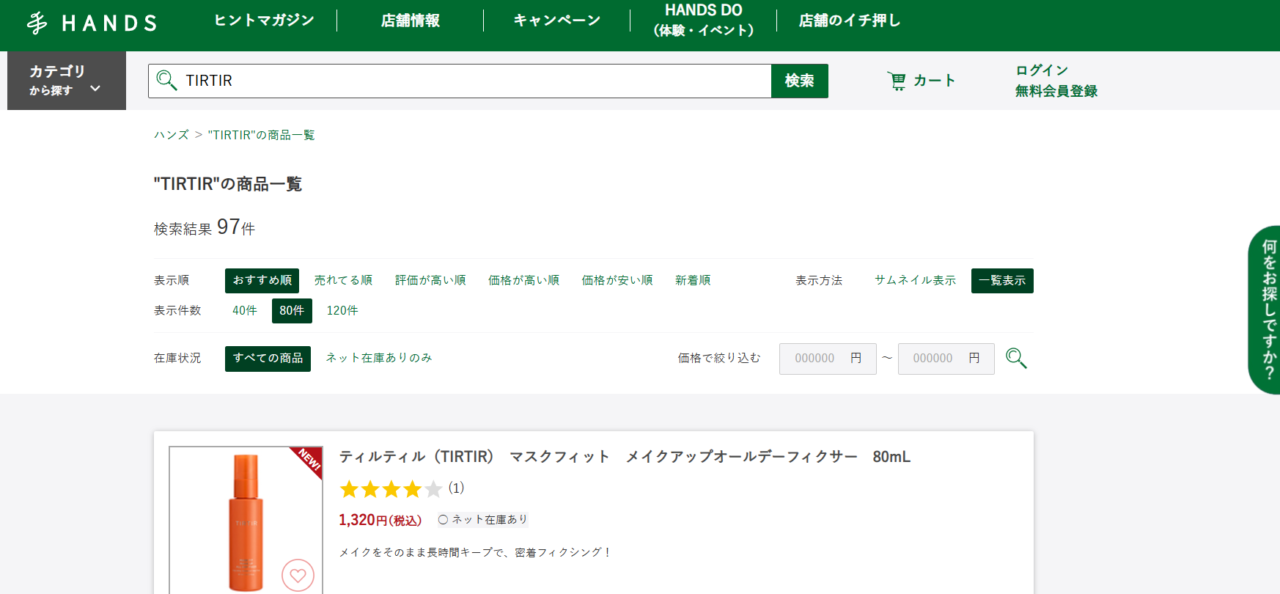Click the HANDS logo
Viewport: 1280px width, 594px height.
[91, 22]
